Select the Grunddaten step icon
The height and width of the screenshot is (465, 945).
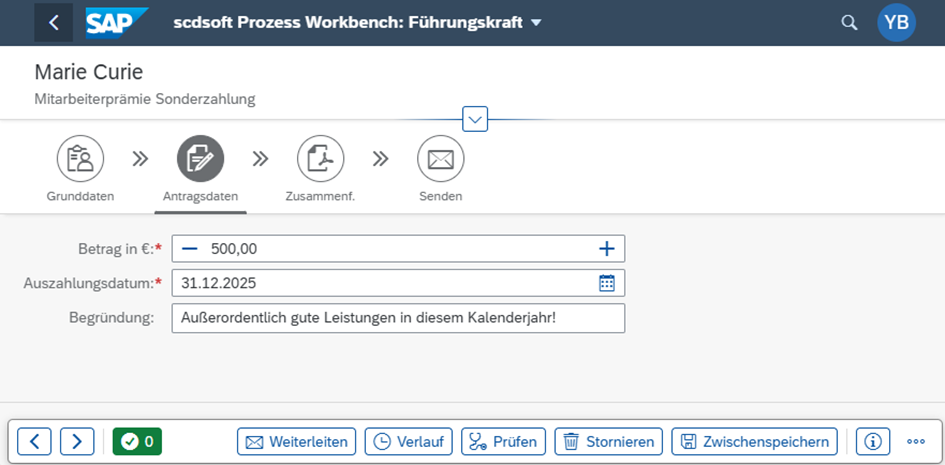[80, 158]
